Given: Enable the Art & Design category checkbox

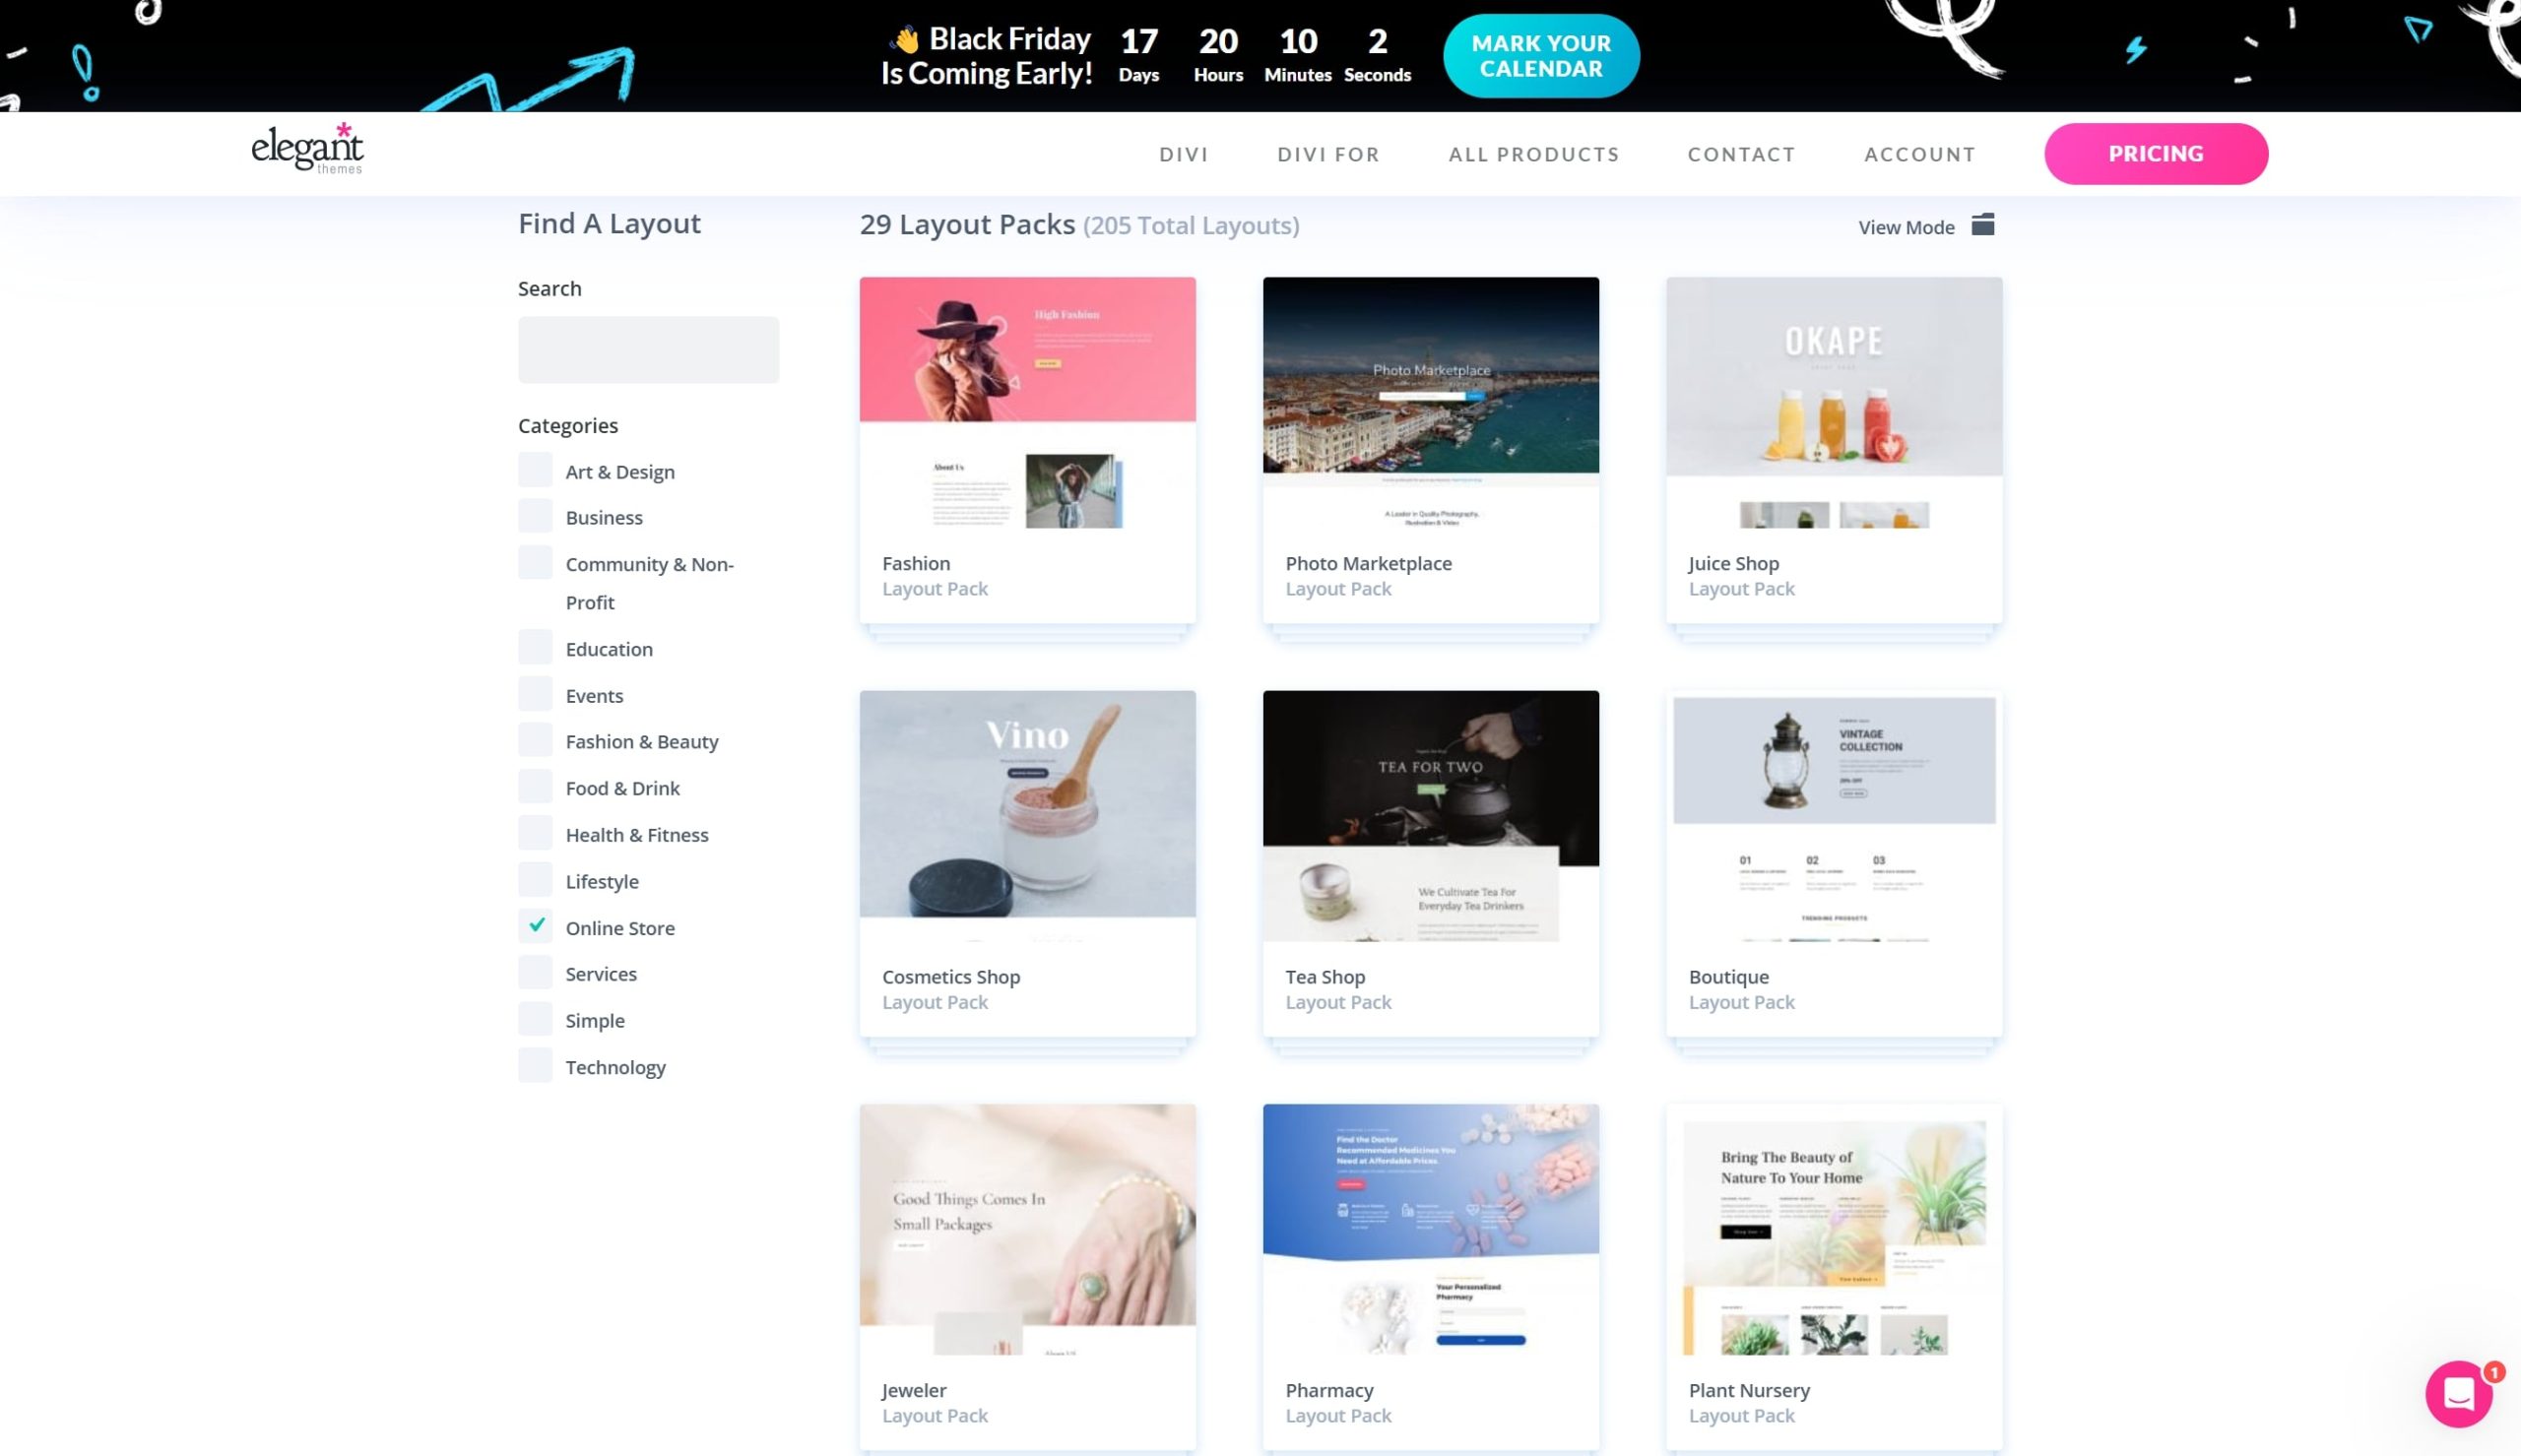Looking at the screenshot, I should [x=534, y=470].
